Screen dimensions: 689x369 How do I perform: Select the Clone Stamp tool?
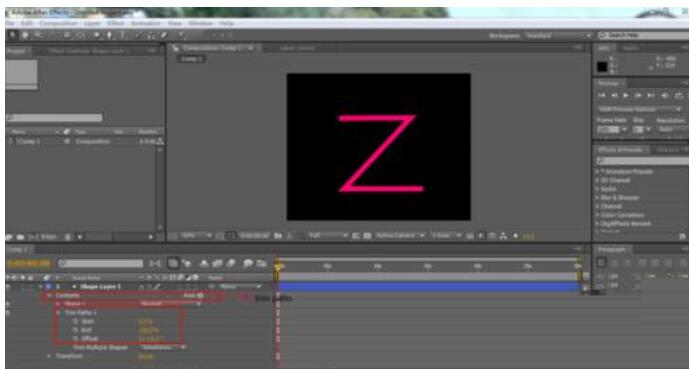[x=151, y=35]
